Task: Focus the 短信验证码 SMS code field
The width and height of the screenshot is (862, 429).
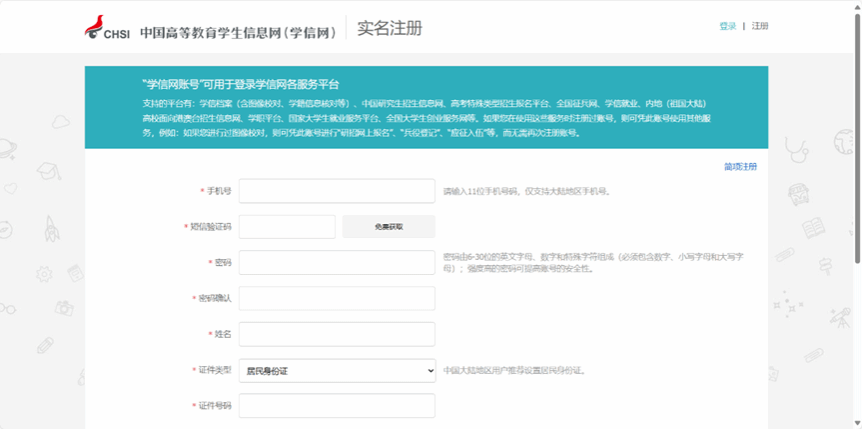Action: 287,227
